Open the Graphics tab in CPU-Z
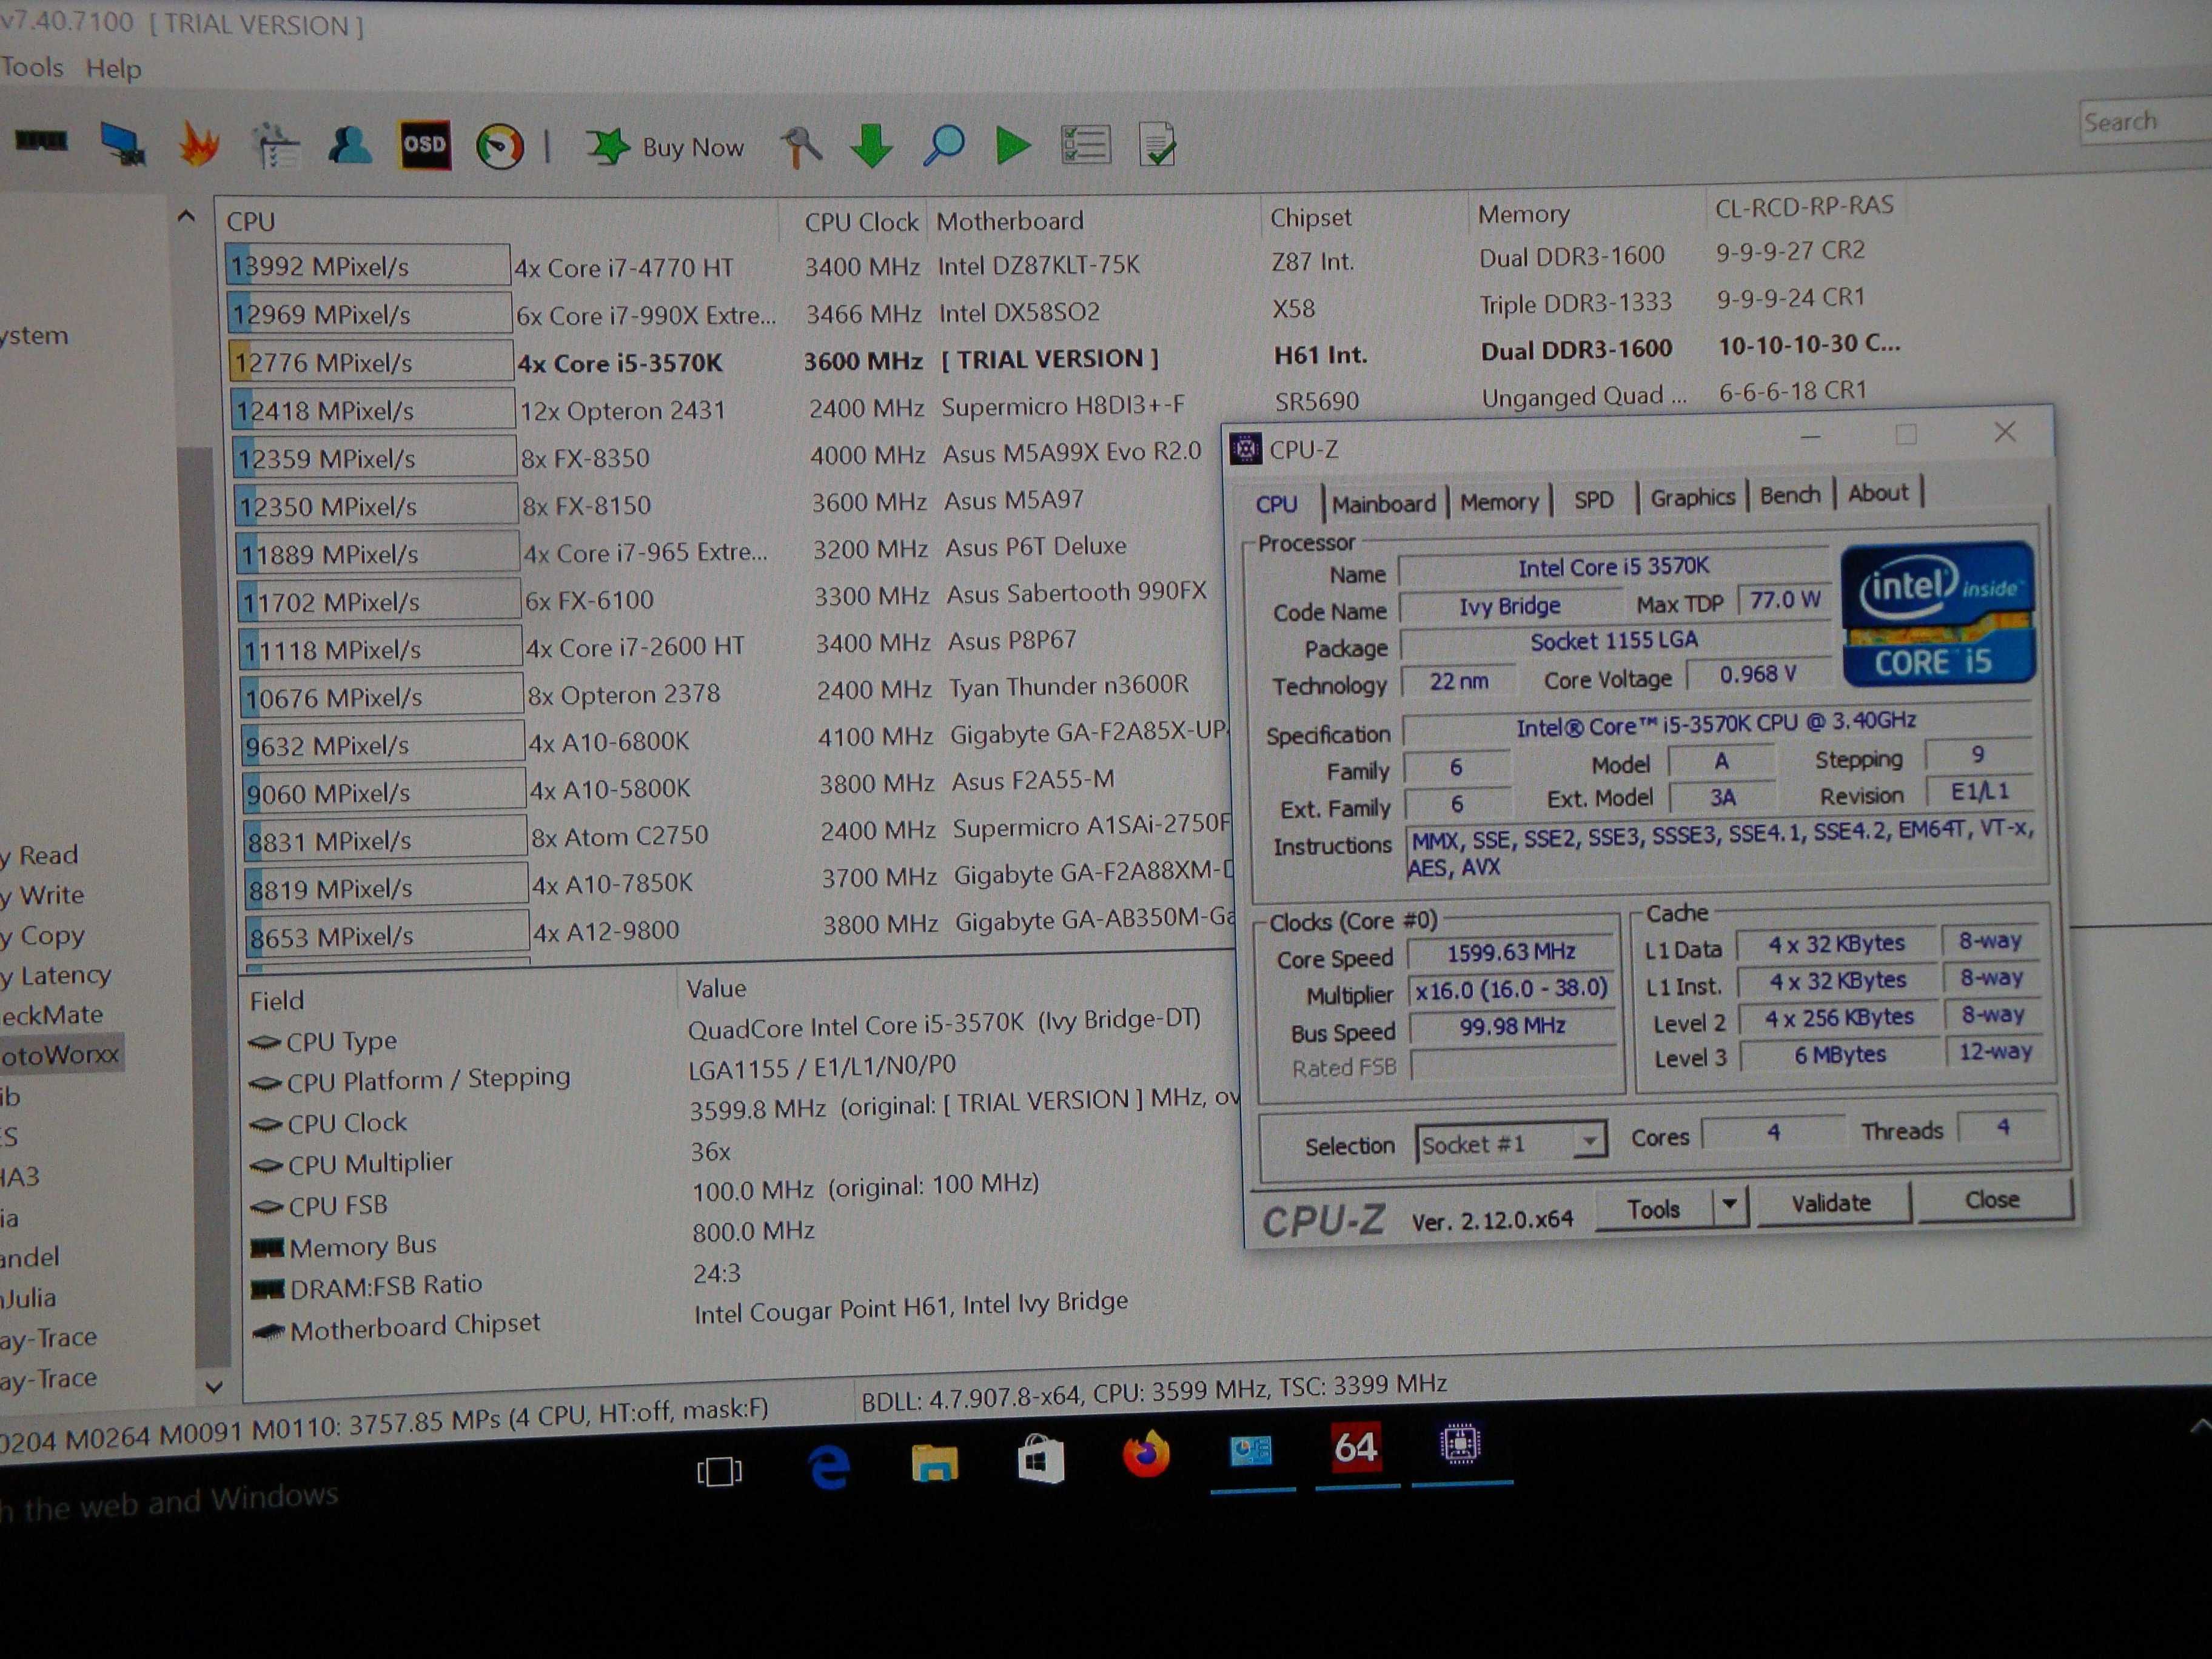 [x=1692, y=497]
